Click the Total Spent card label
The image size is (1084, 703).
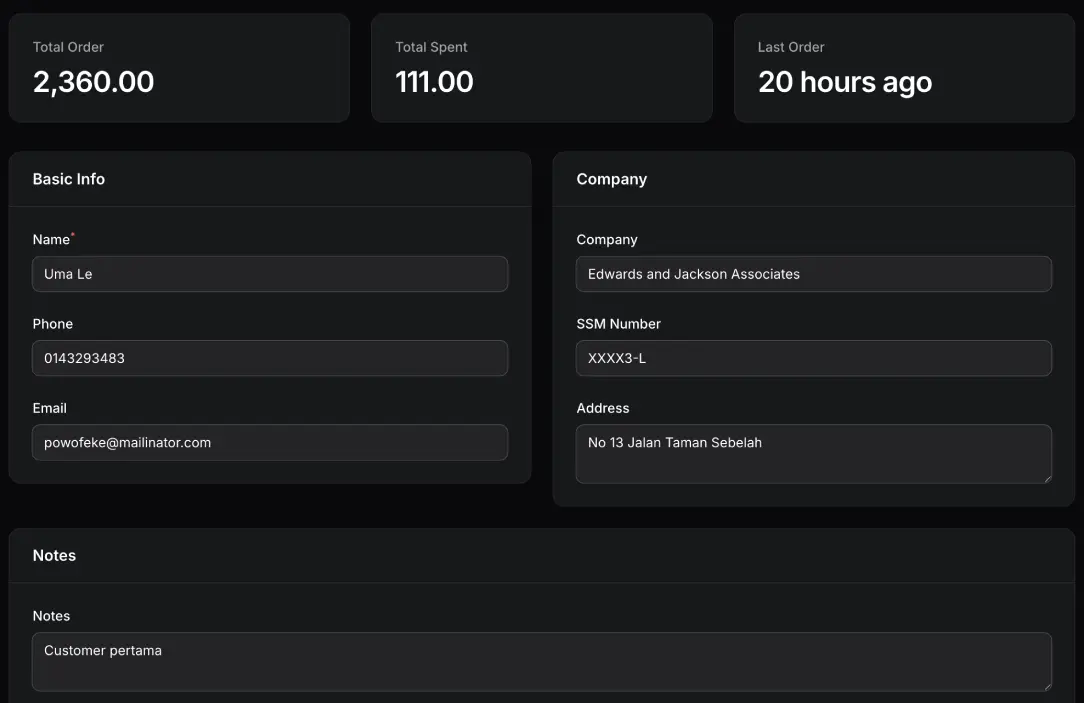click(x=431, y=47)
